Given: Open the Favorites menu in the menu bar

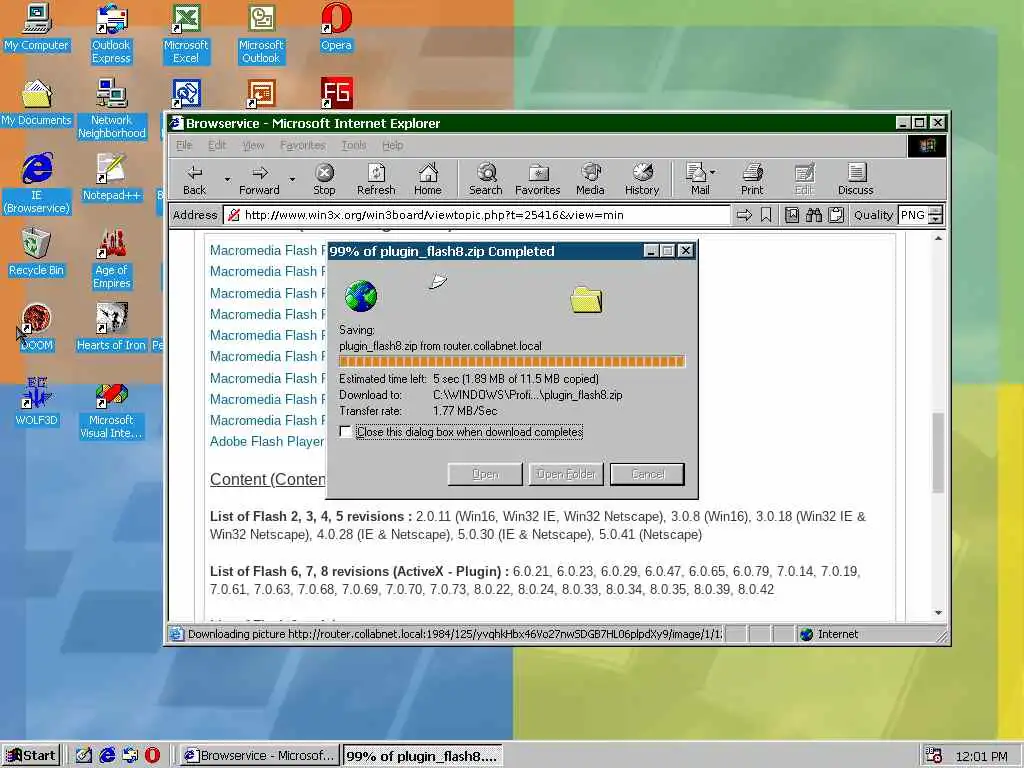Looking at the screenshot, I should coord(302,145).
